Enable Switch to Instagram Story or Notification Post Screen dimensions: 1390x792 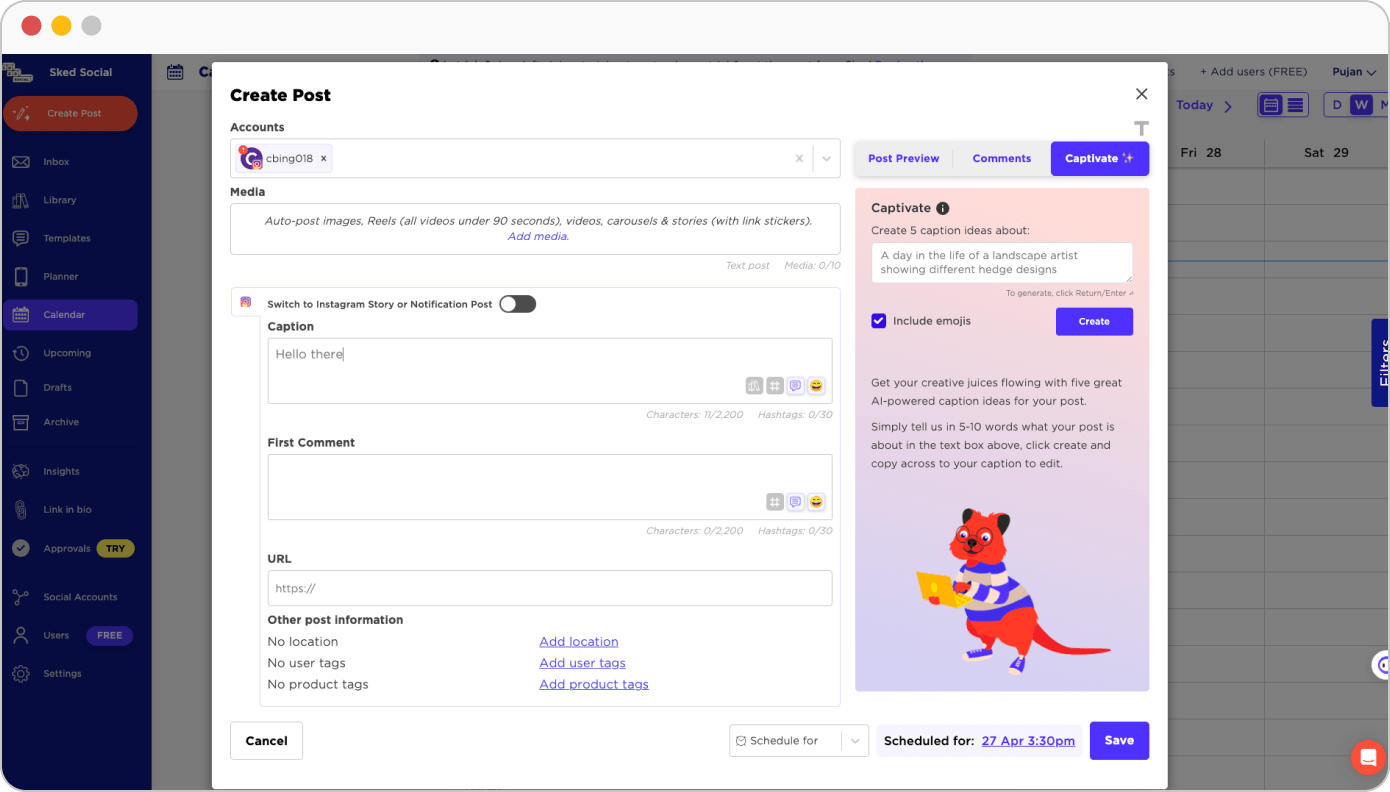(517, 303)
